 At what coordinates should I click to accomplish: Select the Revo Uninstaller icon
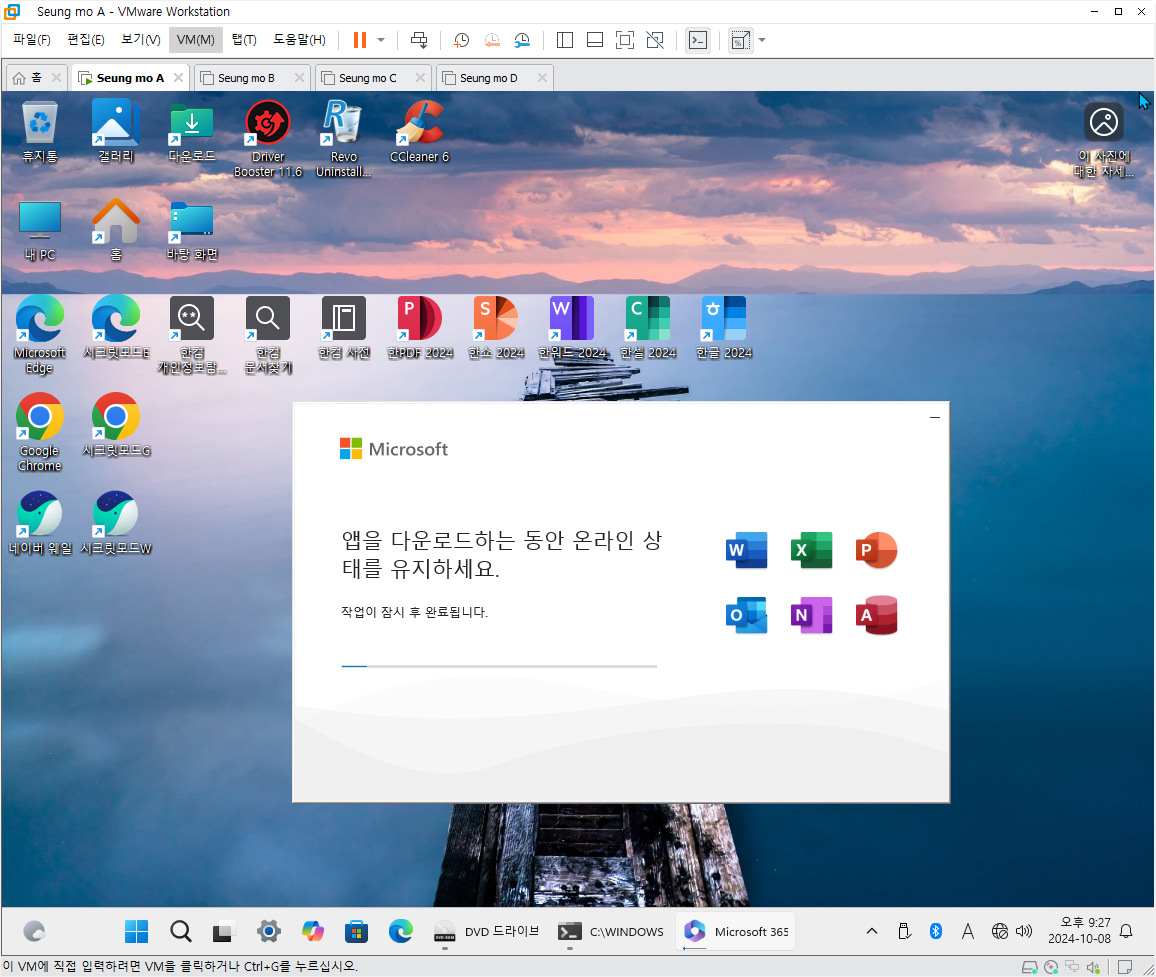coord(344,139)
